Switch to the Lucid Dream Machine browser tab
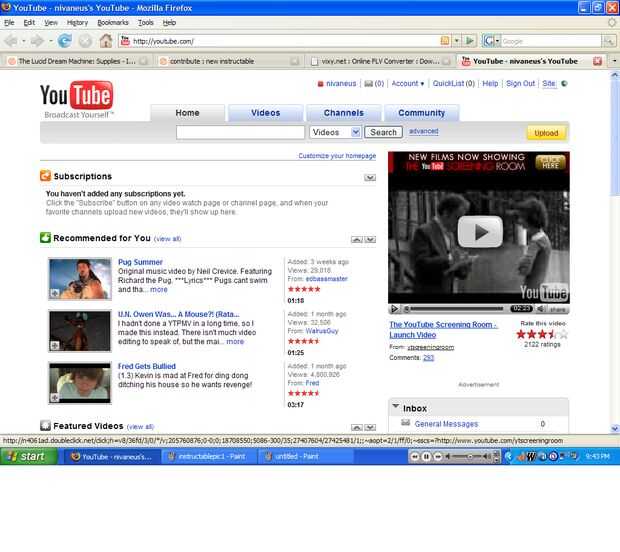This screenshot has height=552, width=620. pyautogui.click(x=77, y=61)
